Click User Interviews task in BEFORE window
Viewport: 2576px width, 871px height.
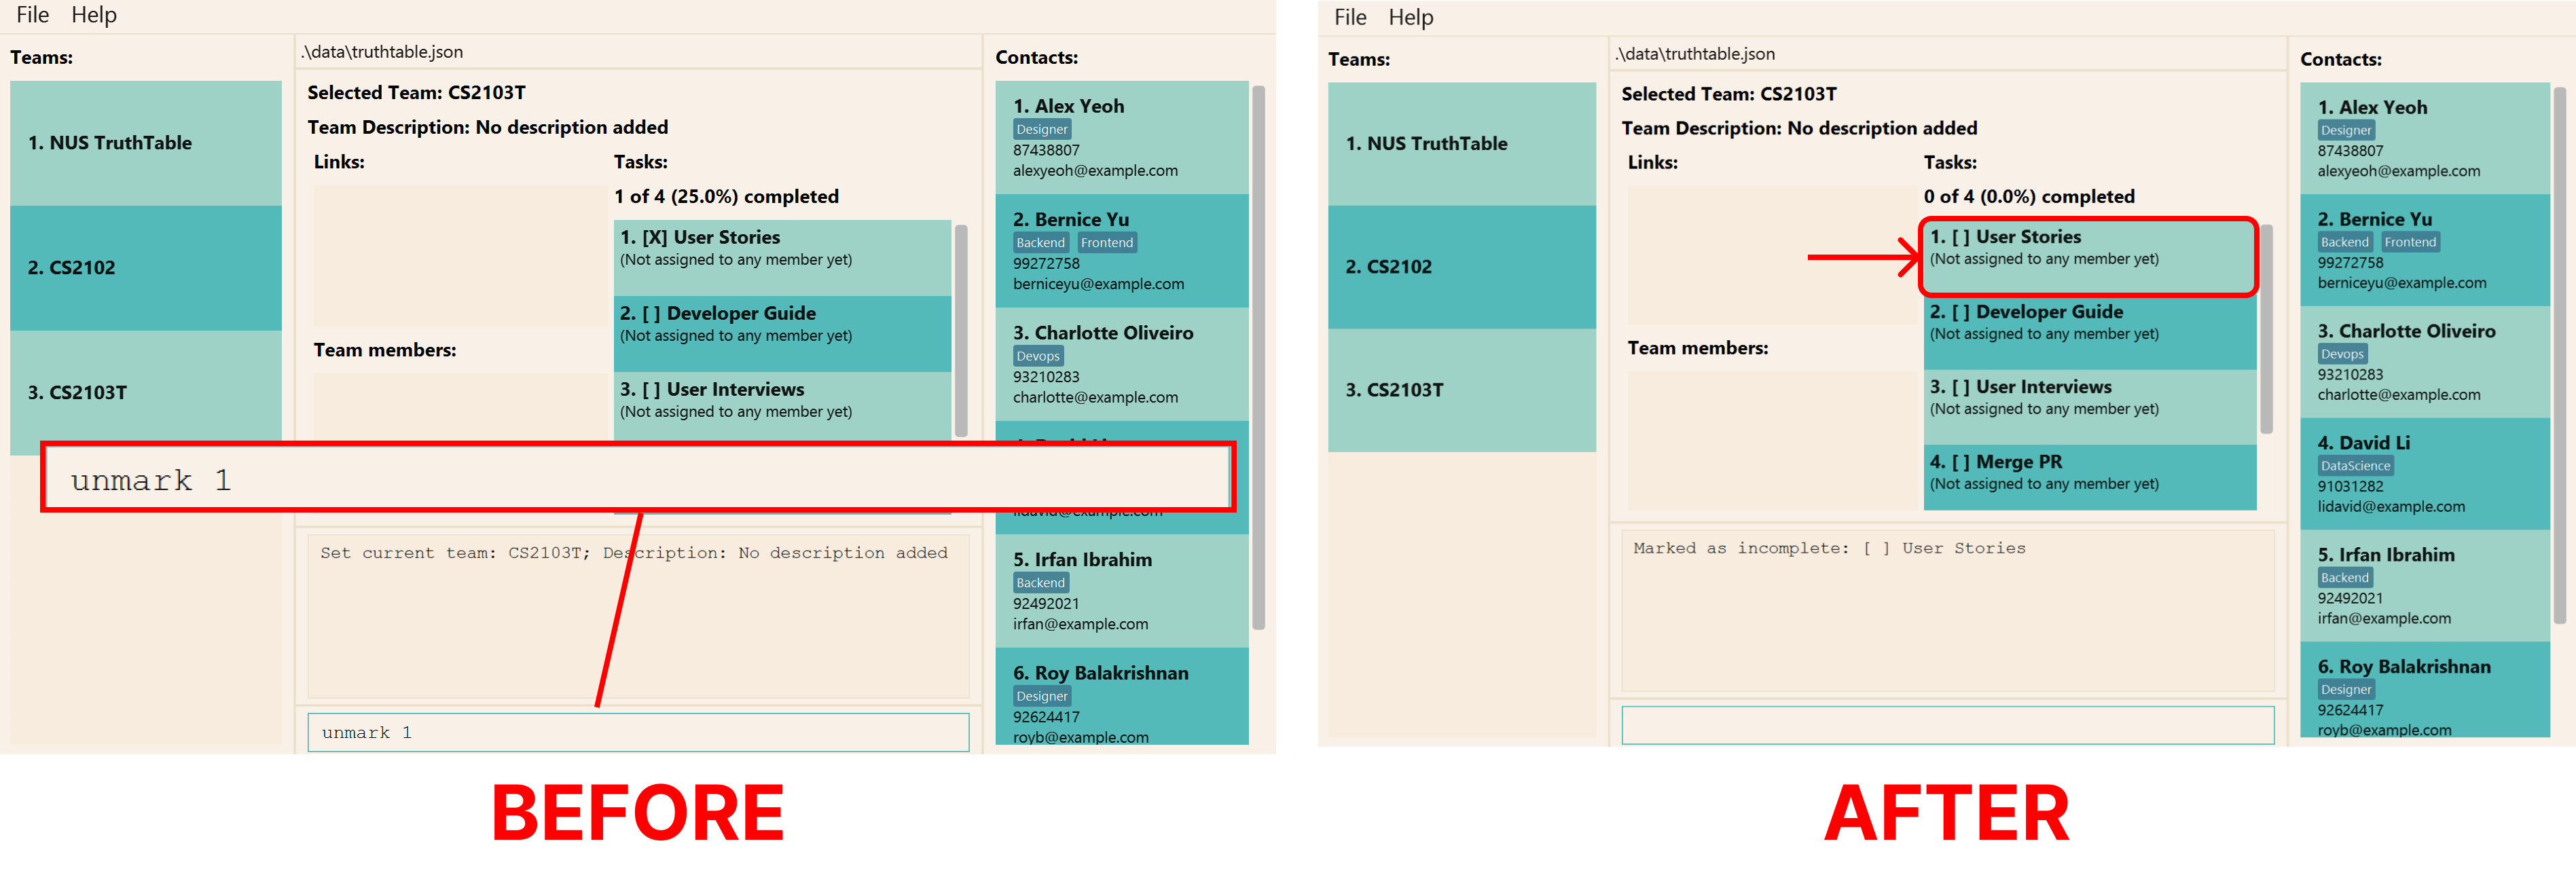tap(782, 405)
